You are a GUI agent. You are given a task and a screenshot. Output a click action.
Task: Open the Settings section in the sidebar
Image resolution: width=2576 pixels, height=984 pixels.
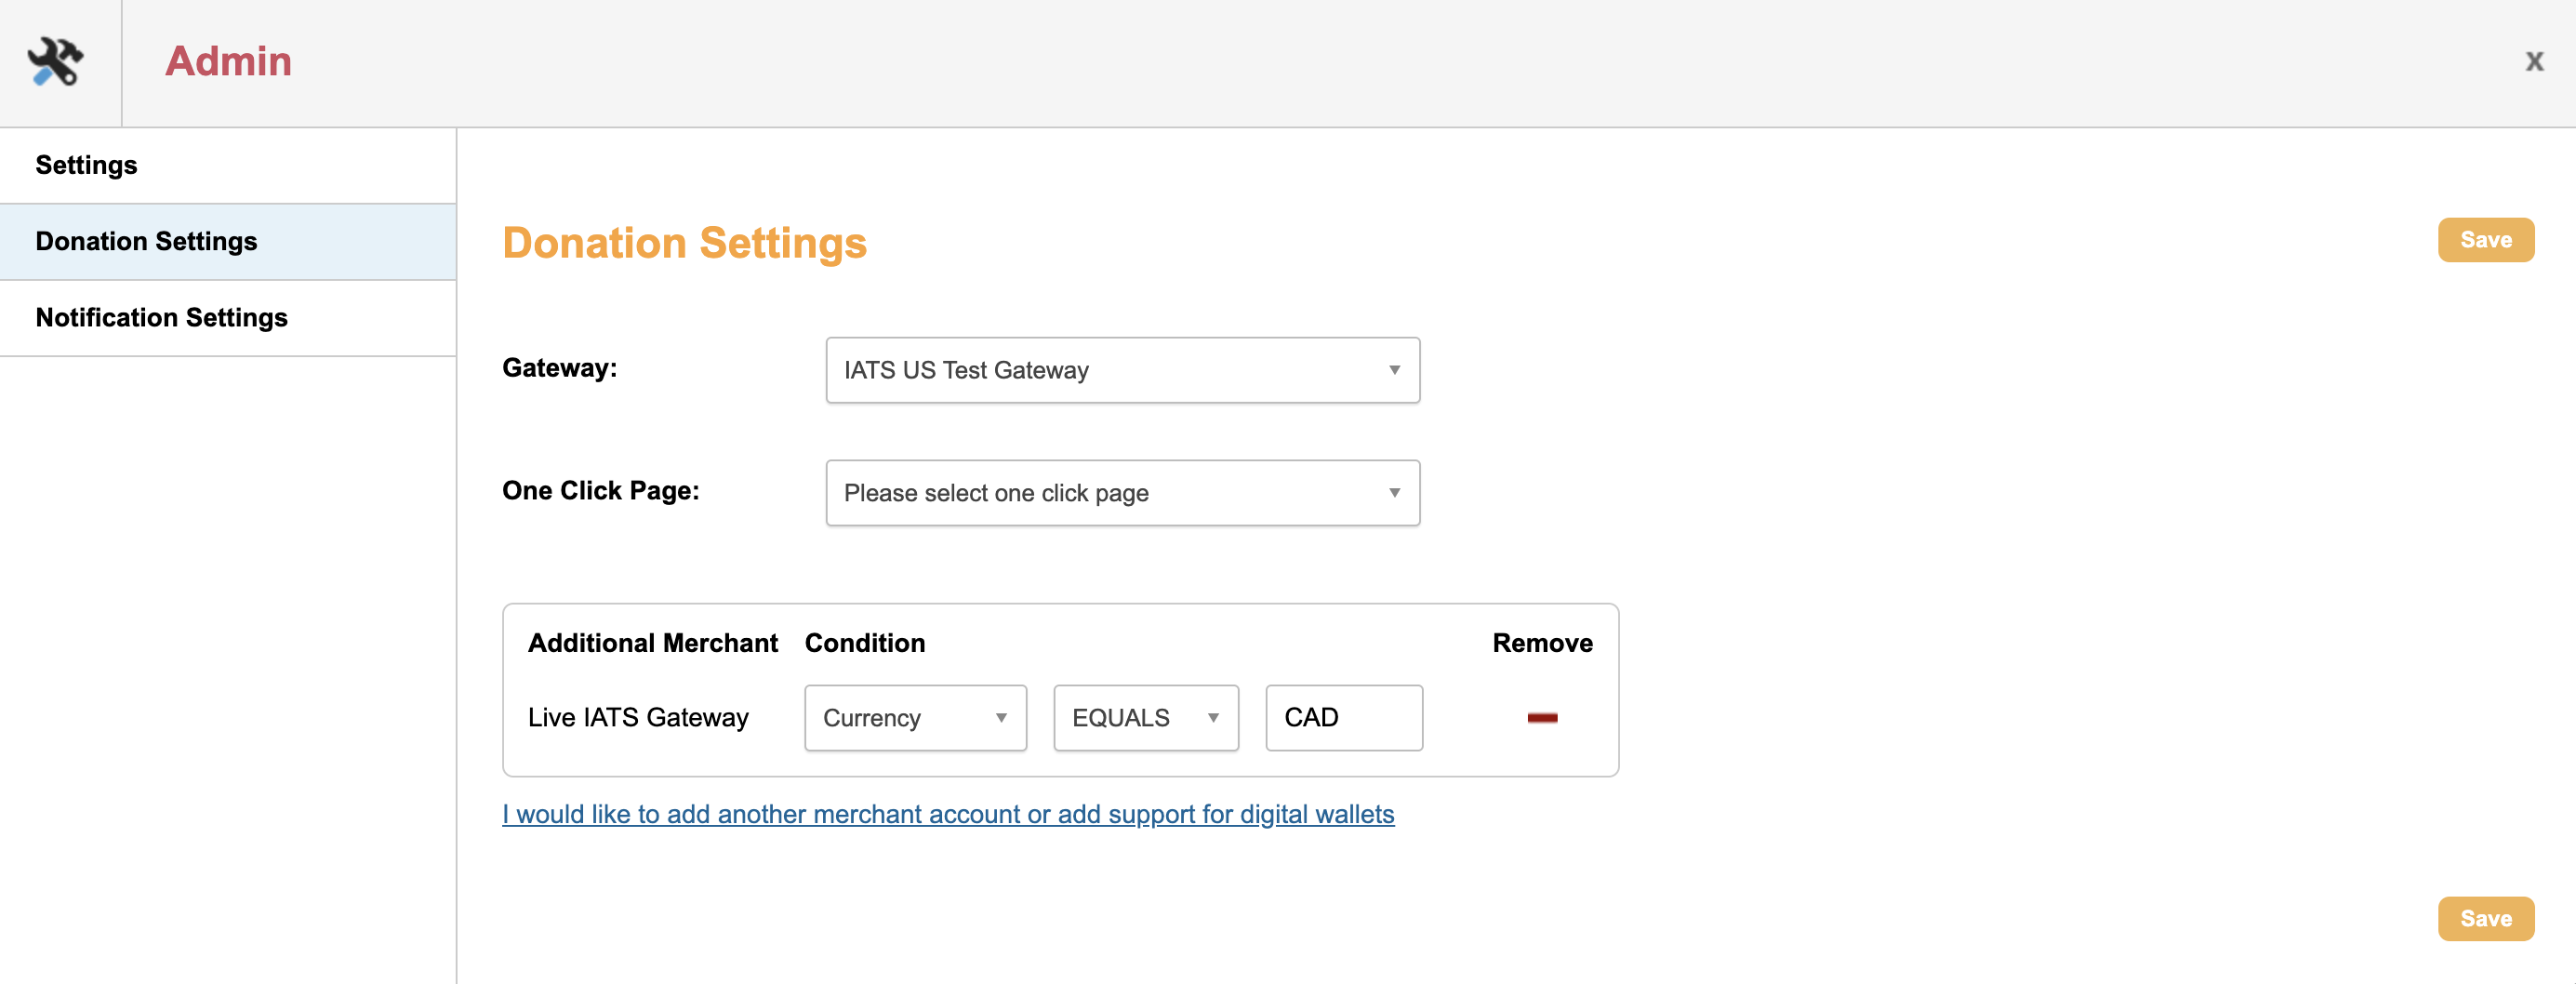(86, 165)
